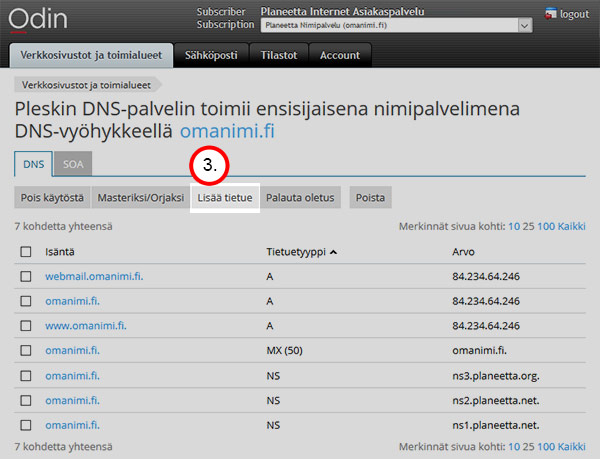Sort by the Isäntä column header
The width and height of the screenshot is (600, 459).
(x=60, y=252)
